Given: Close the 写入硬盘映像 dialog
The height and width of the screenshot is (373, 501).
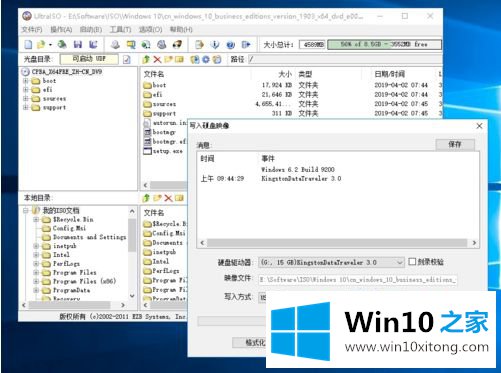Looking at the screenshot, I should [479, 126].
